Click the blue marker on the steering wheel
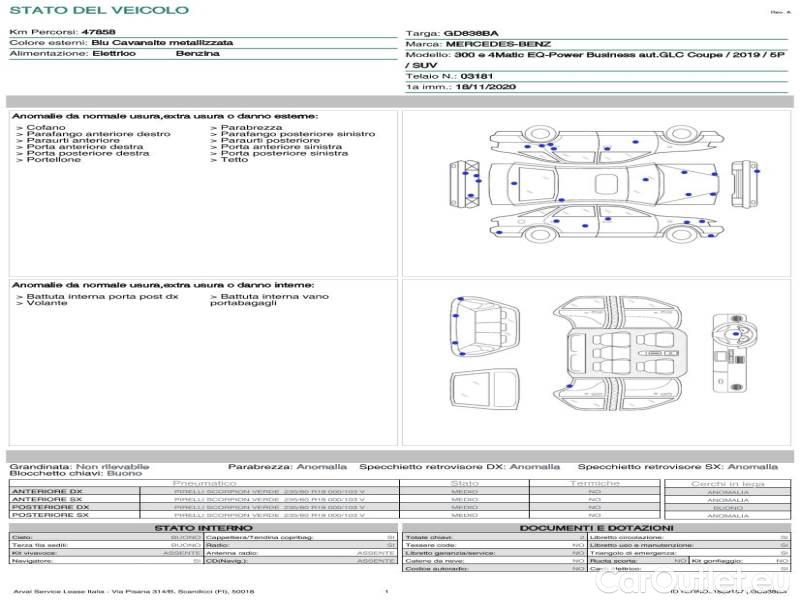 pyautogui.click(x=736, y=333)
